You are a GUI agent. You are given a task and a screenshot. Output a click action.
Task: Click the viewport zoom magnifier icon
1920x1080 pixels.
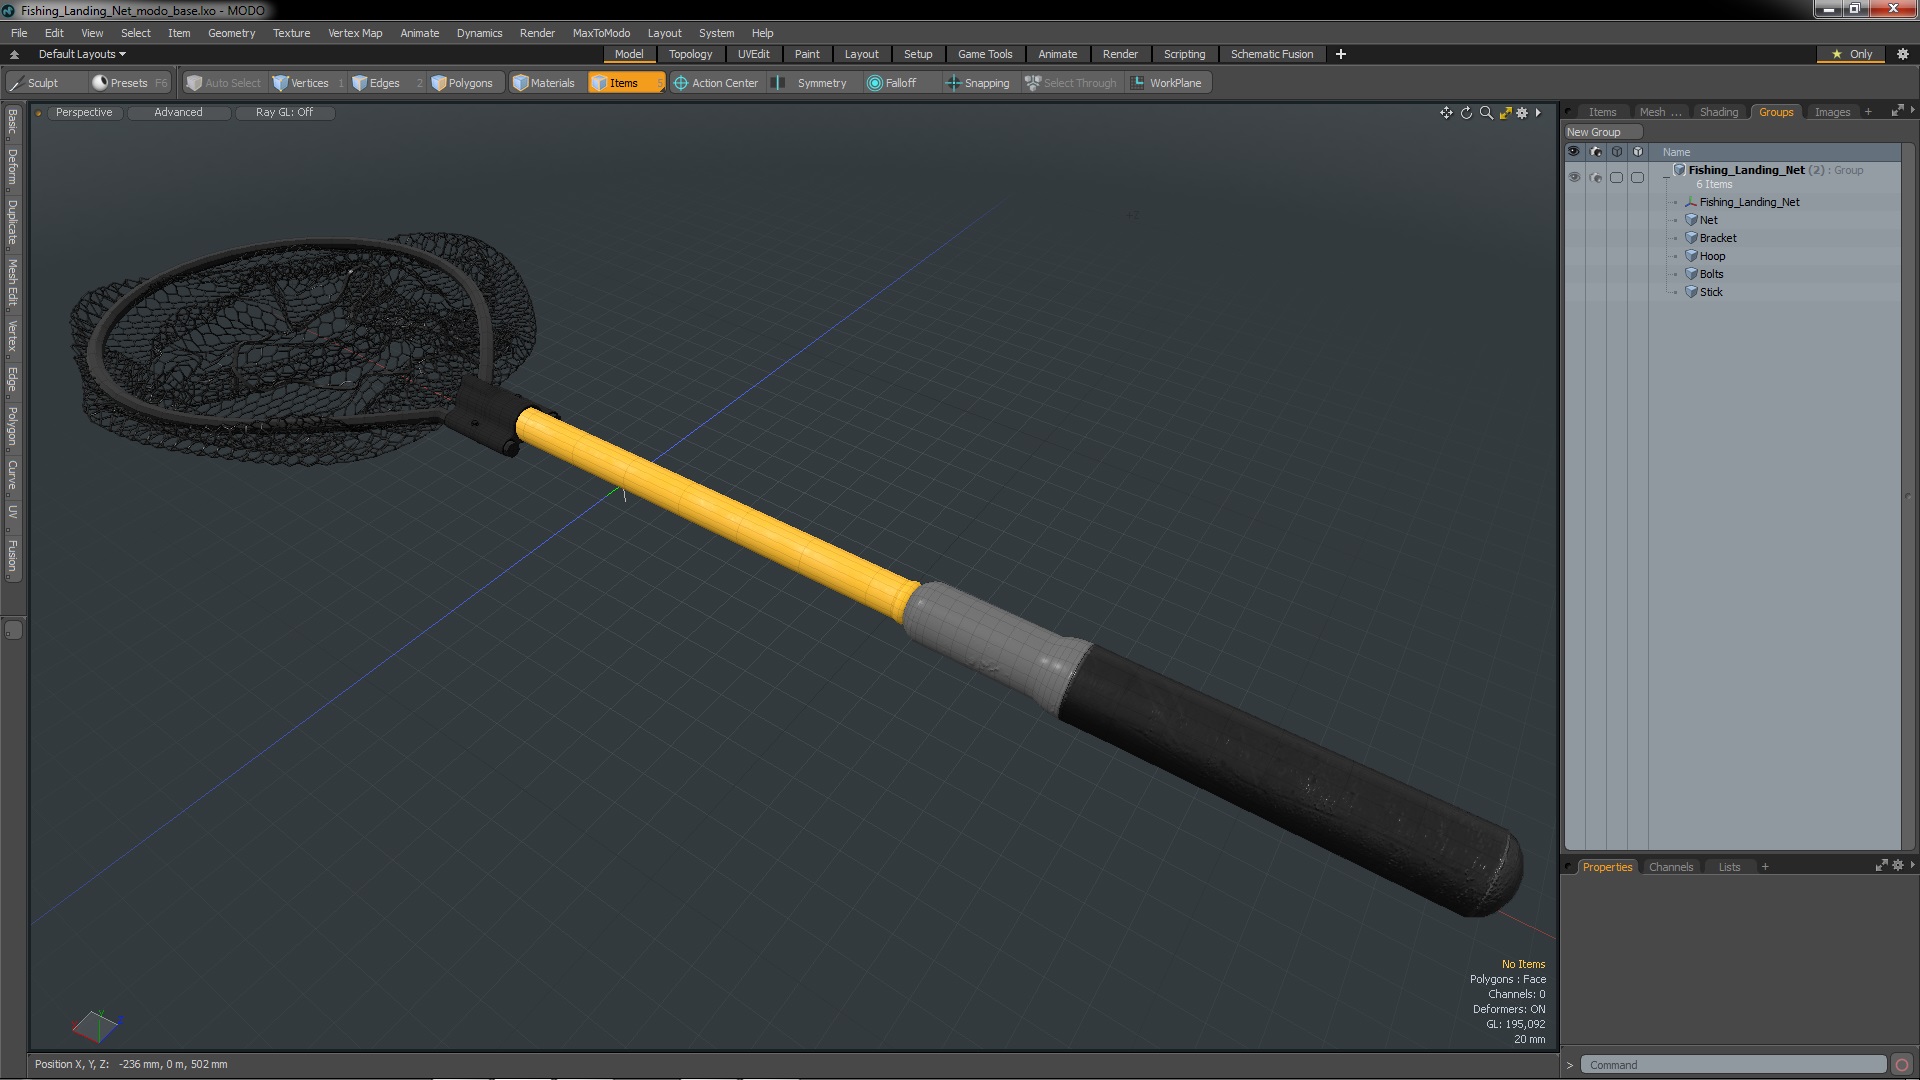click(x=1486, y=113)
